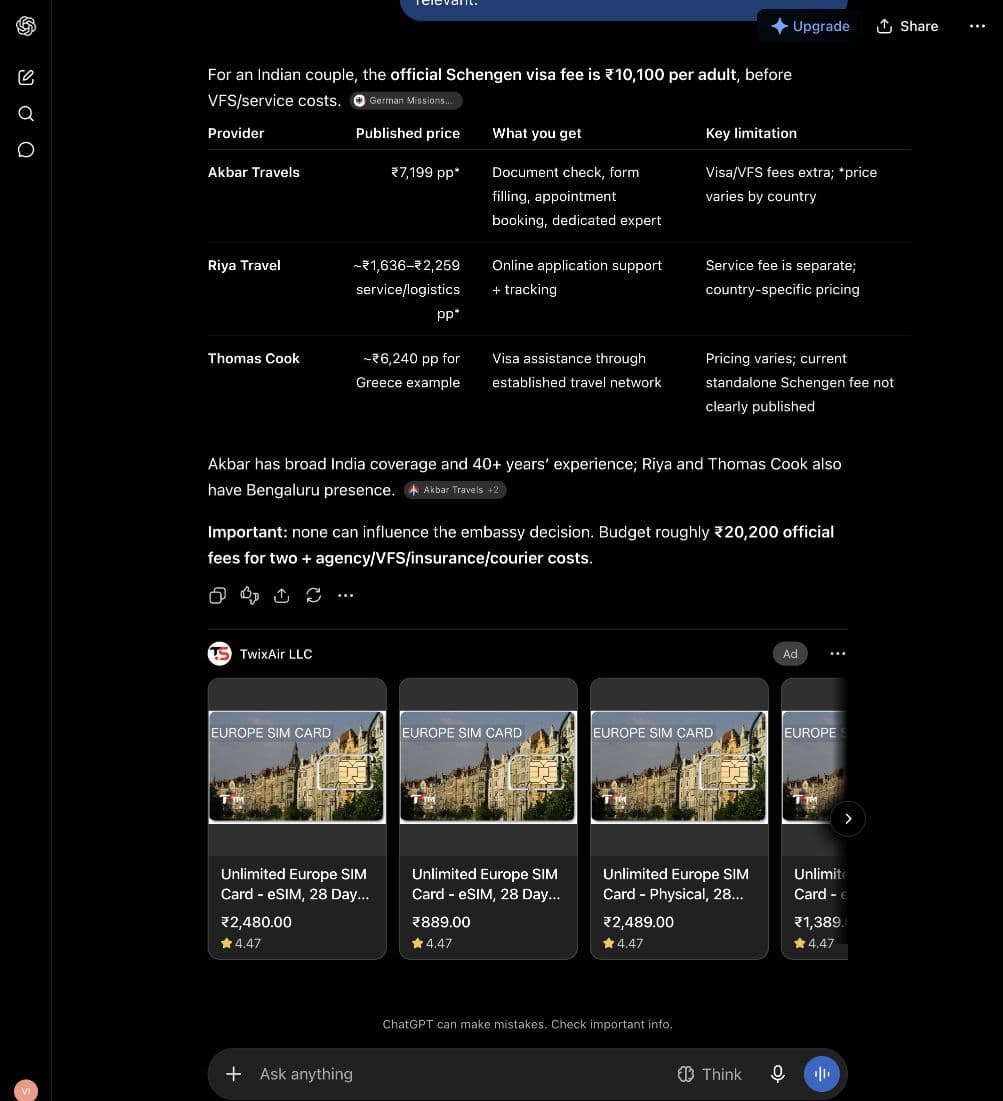
Task: Open the German Missions source citation
Action: tap(406, 100)
